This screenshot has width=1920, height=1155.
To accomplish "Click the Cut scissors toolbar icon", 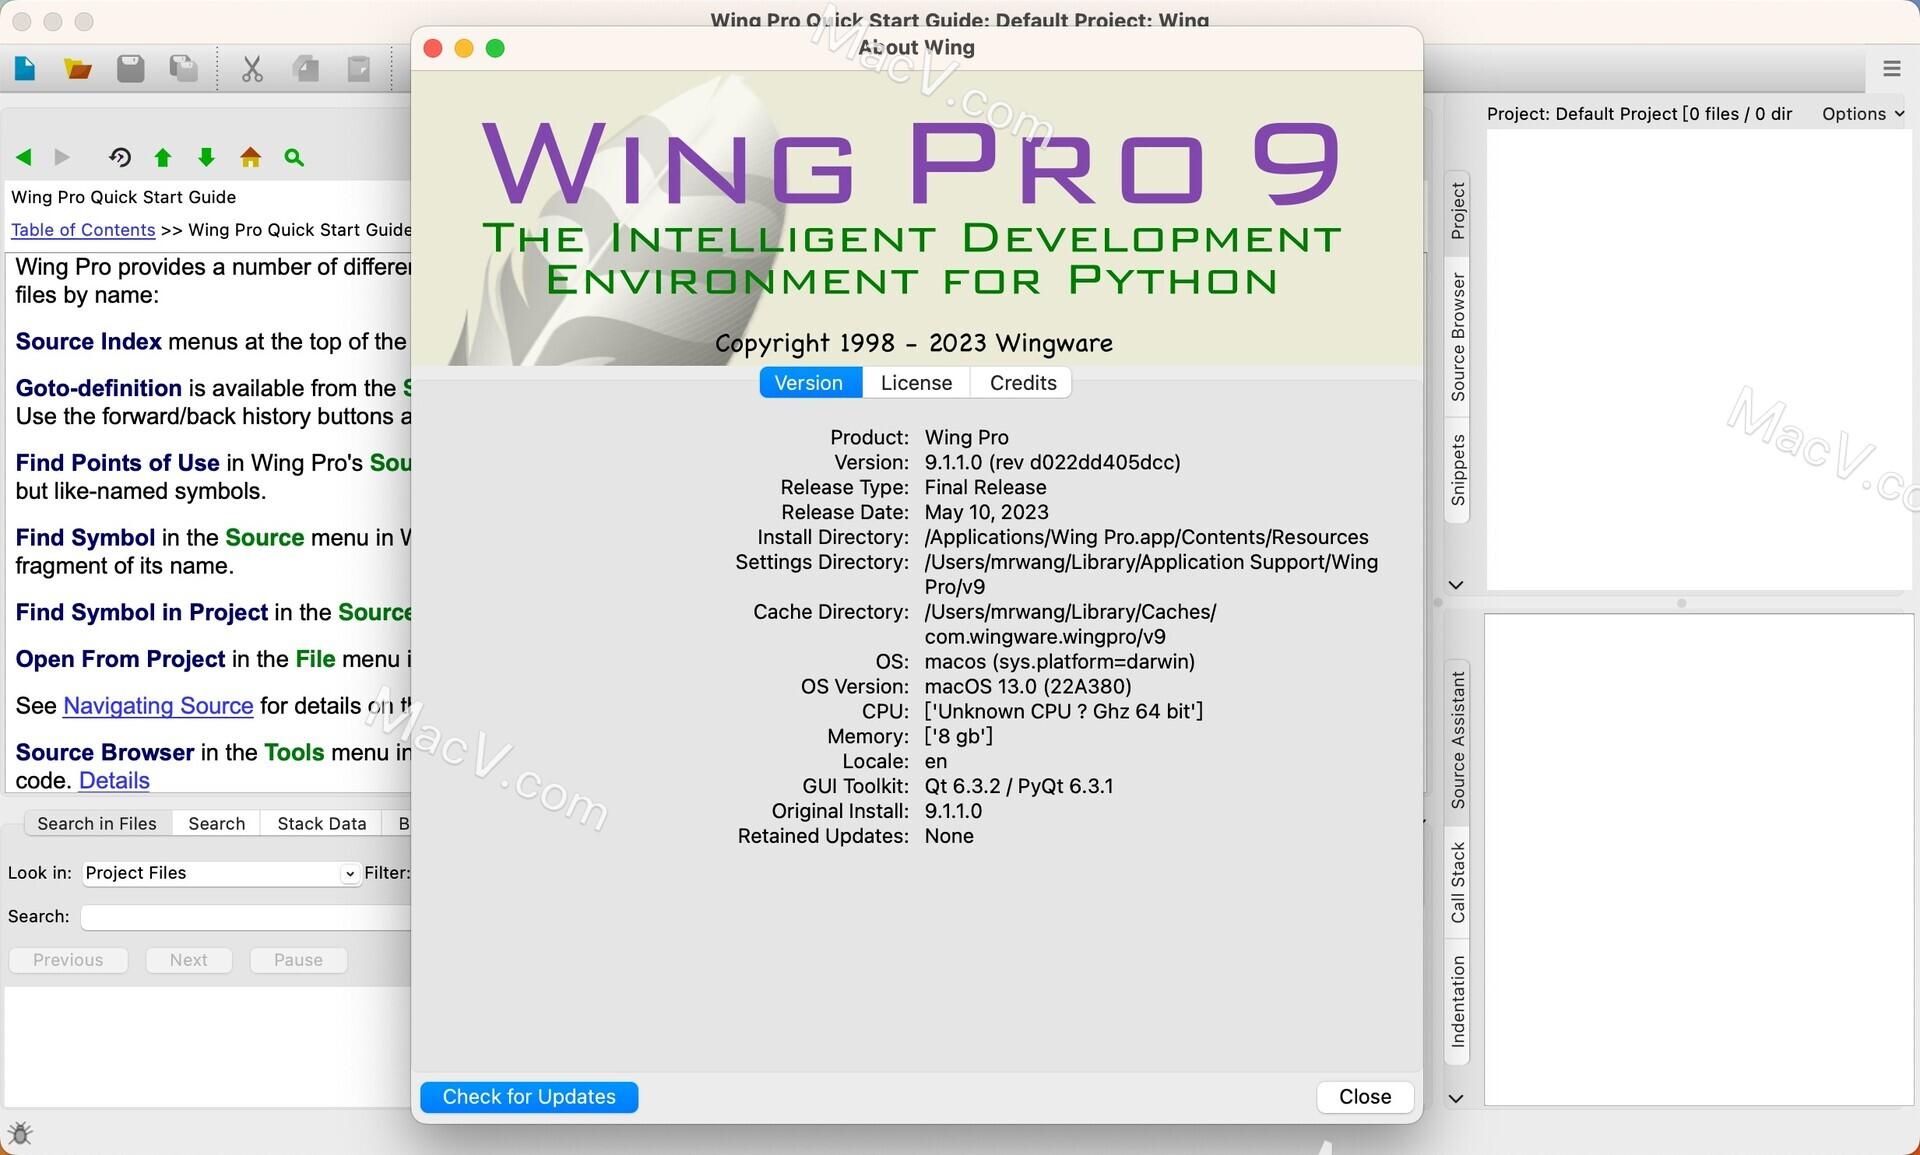I will tap(252, 69).
